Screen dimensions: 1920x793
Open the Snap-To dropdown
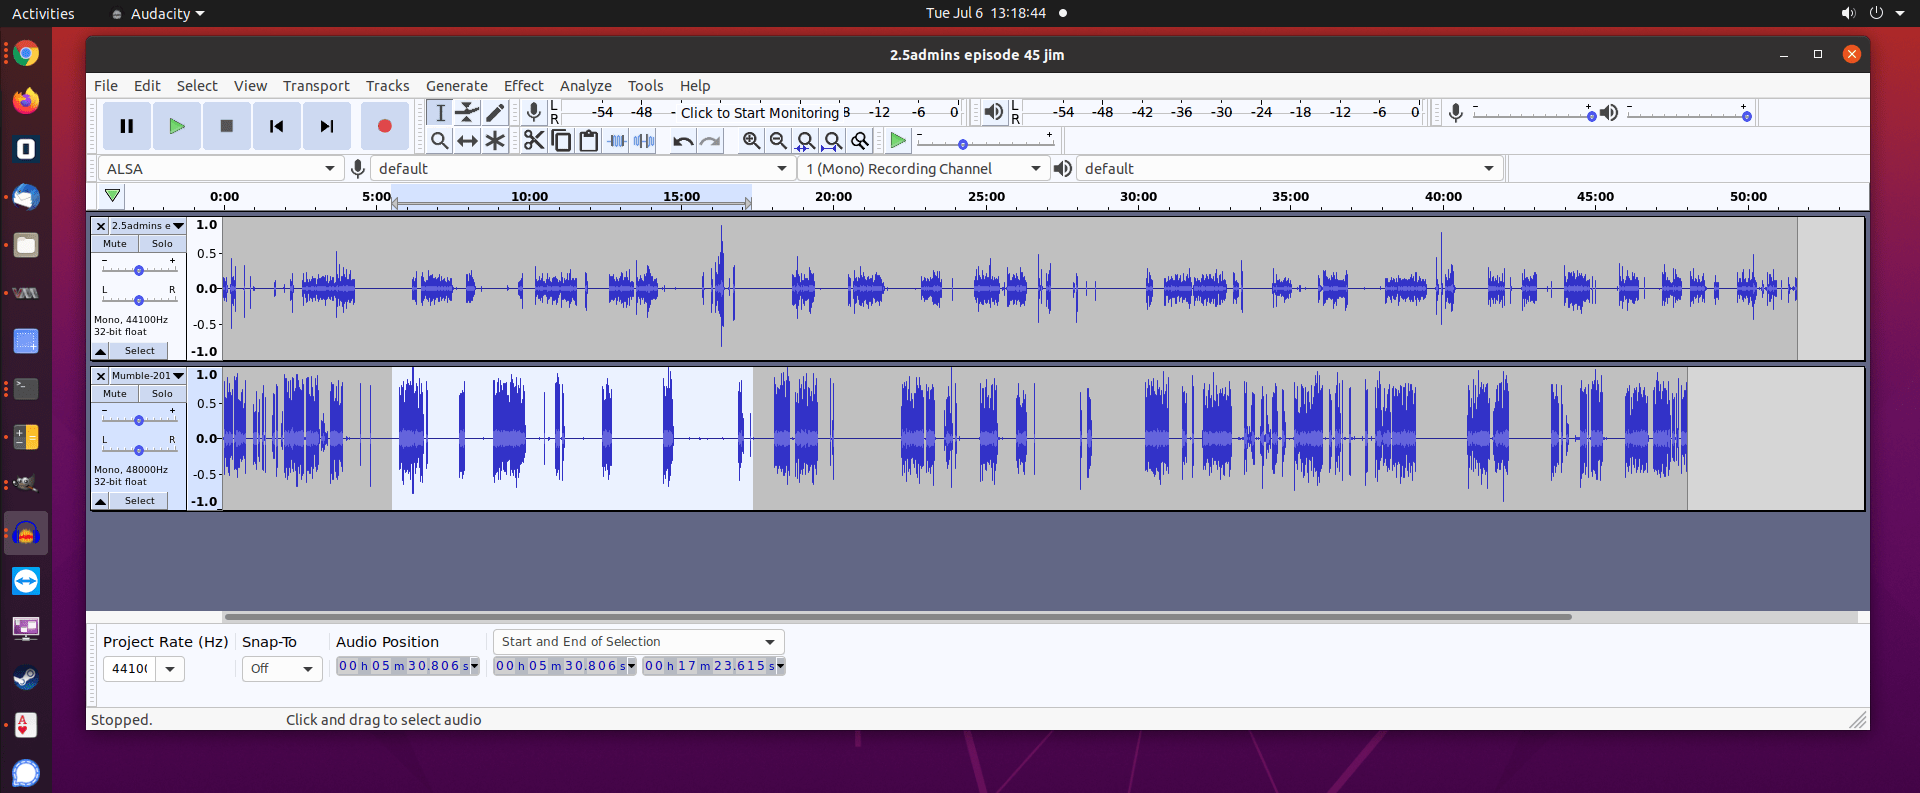pos(282,669)
